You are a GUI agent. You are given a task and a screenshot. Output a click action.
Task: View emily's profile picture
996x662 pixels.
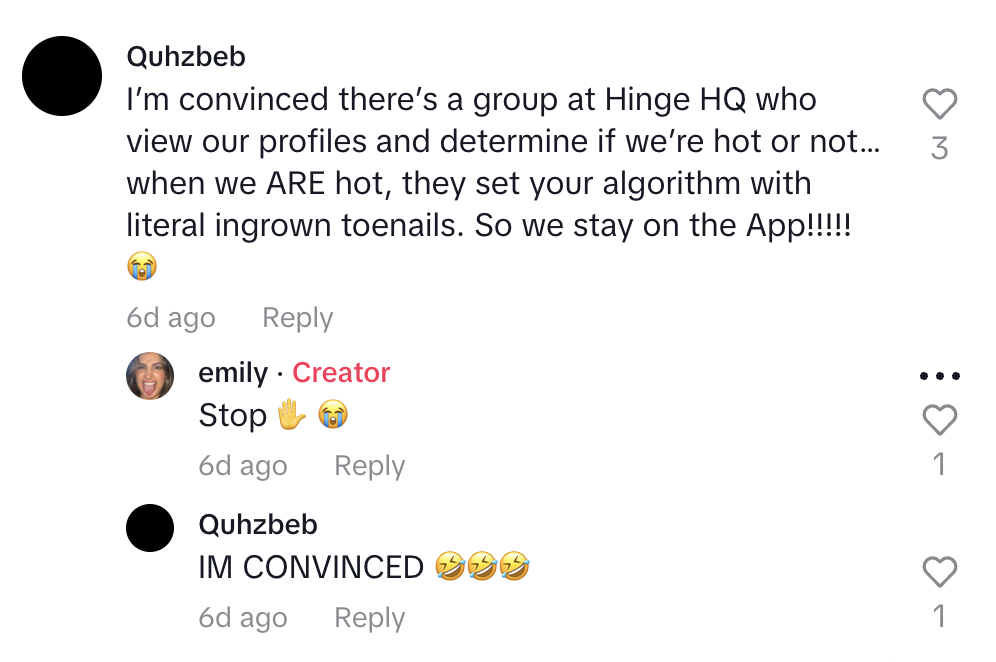[150, 376]
